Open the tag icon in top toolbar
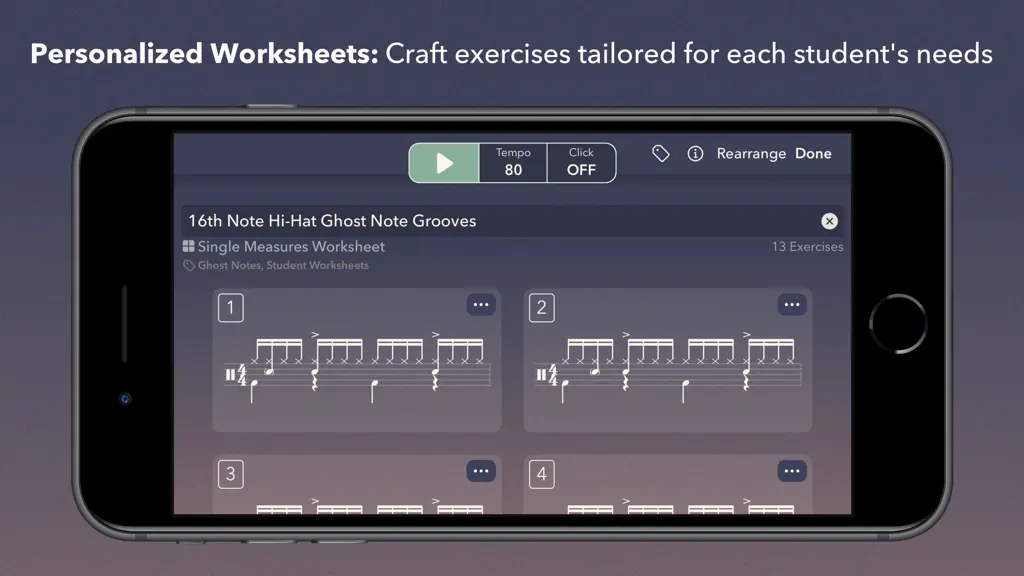This screenshot has height=576, width=1024. (x=660, y=153)
